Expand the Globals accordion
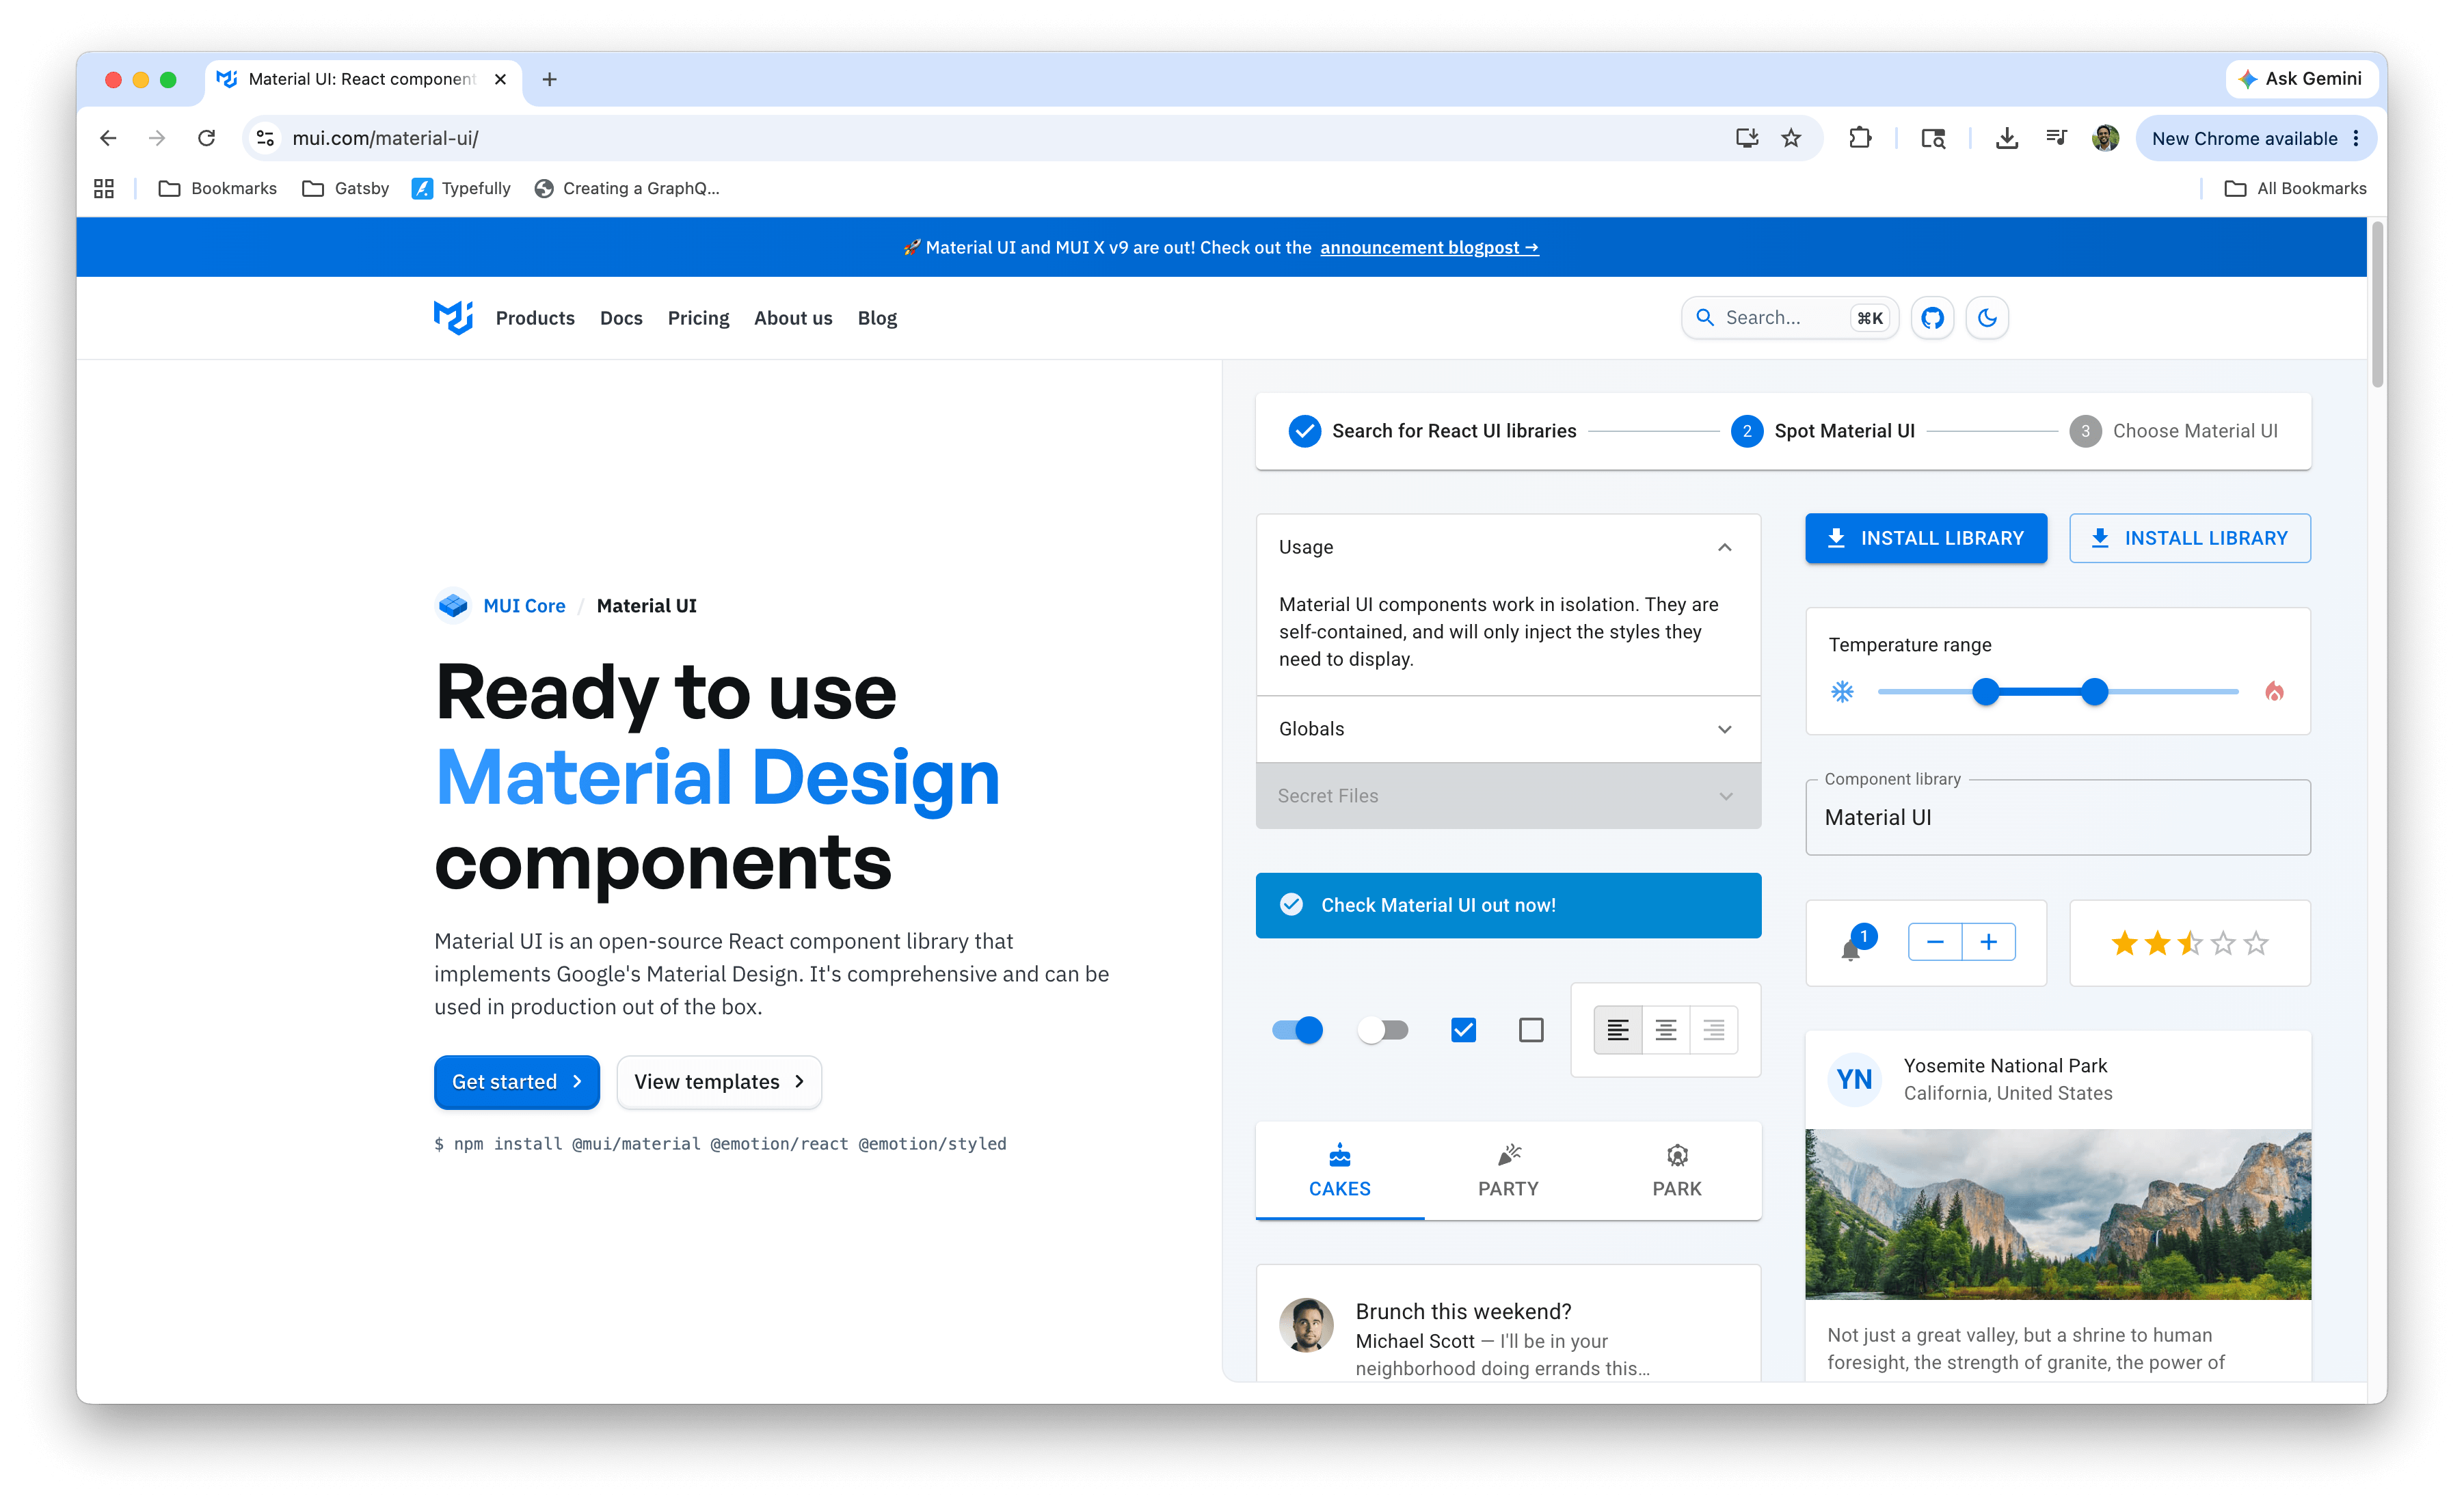This screenshot has height=1505, width=2464. click(x=1508, y=729)
